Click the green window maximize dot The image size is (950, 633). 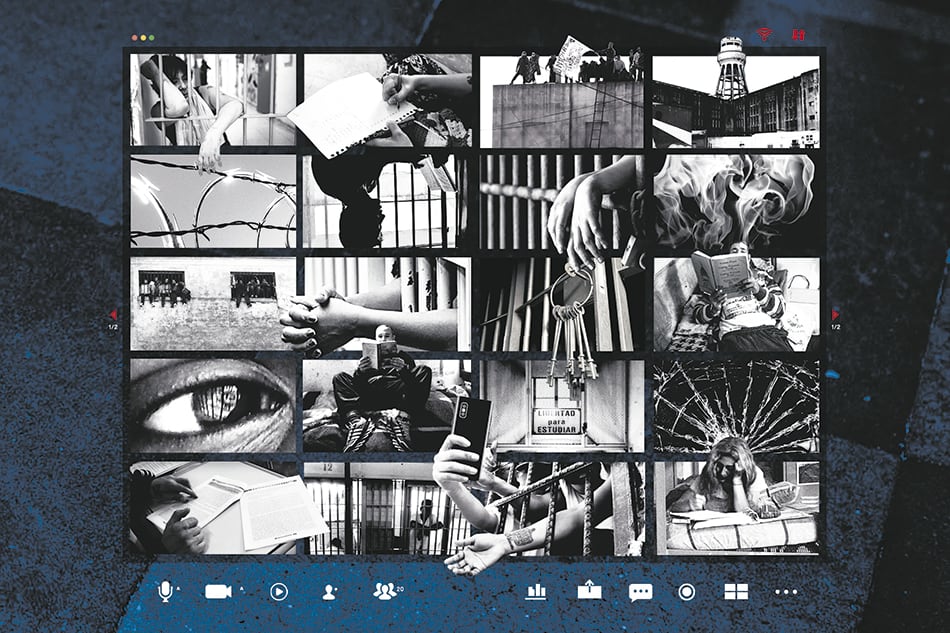pyautogui.click(x=151, y=38)
